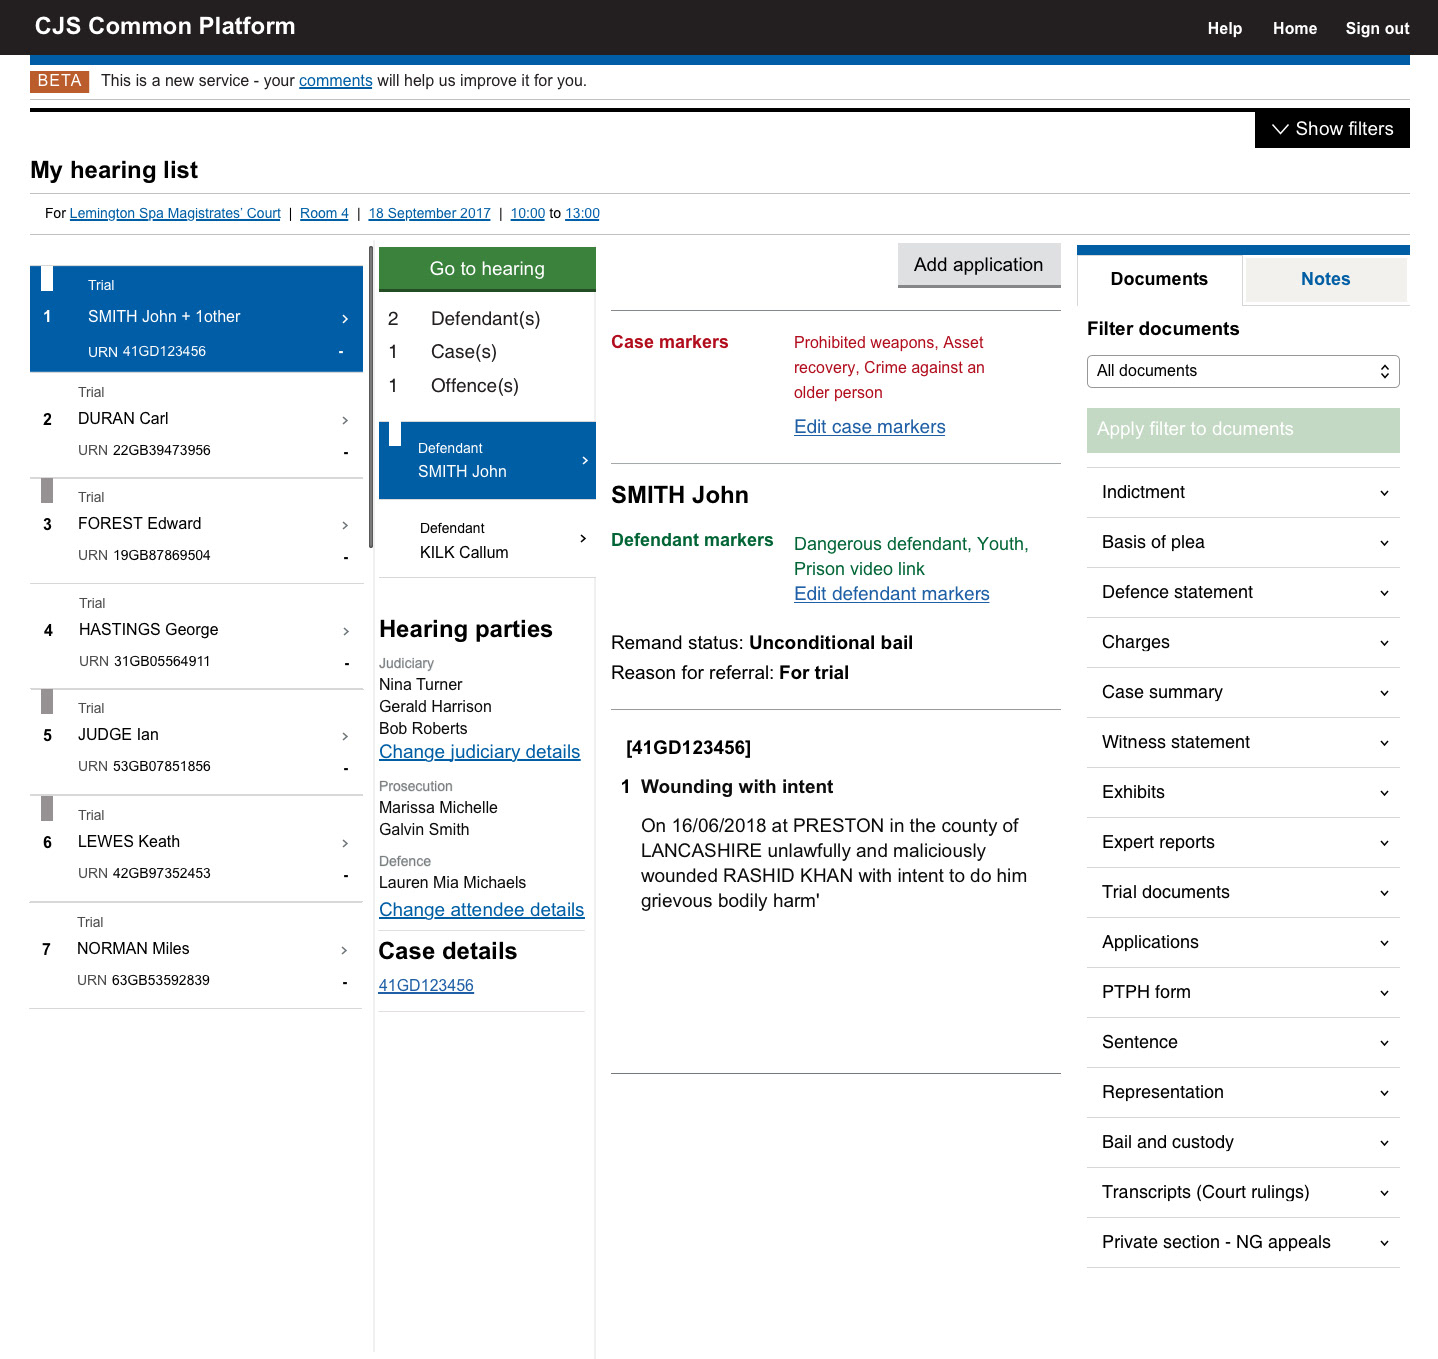Open the Edit defendant markers link

(x=891, y=594)
